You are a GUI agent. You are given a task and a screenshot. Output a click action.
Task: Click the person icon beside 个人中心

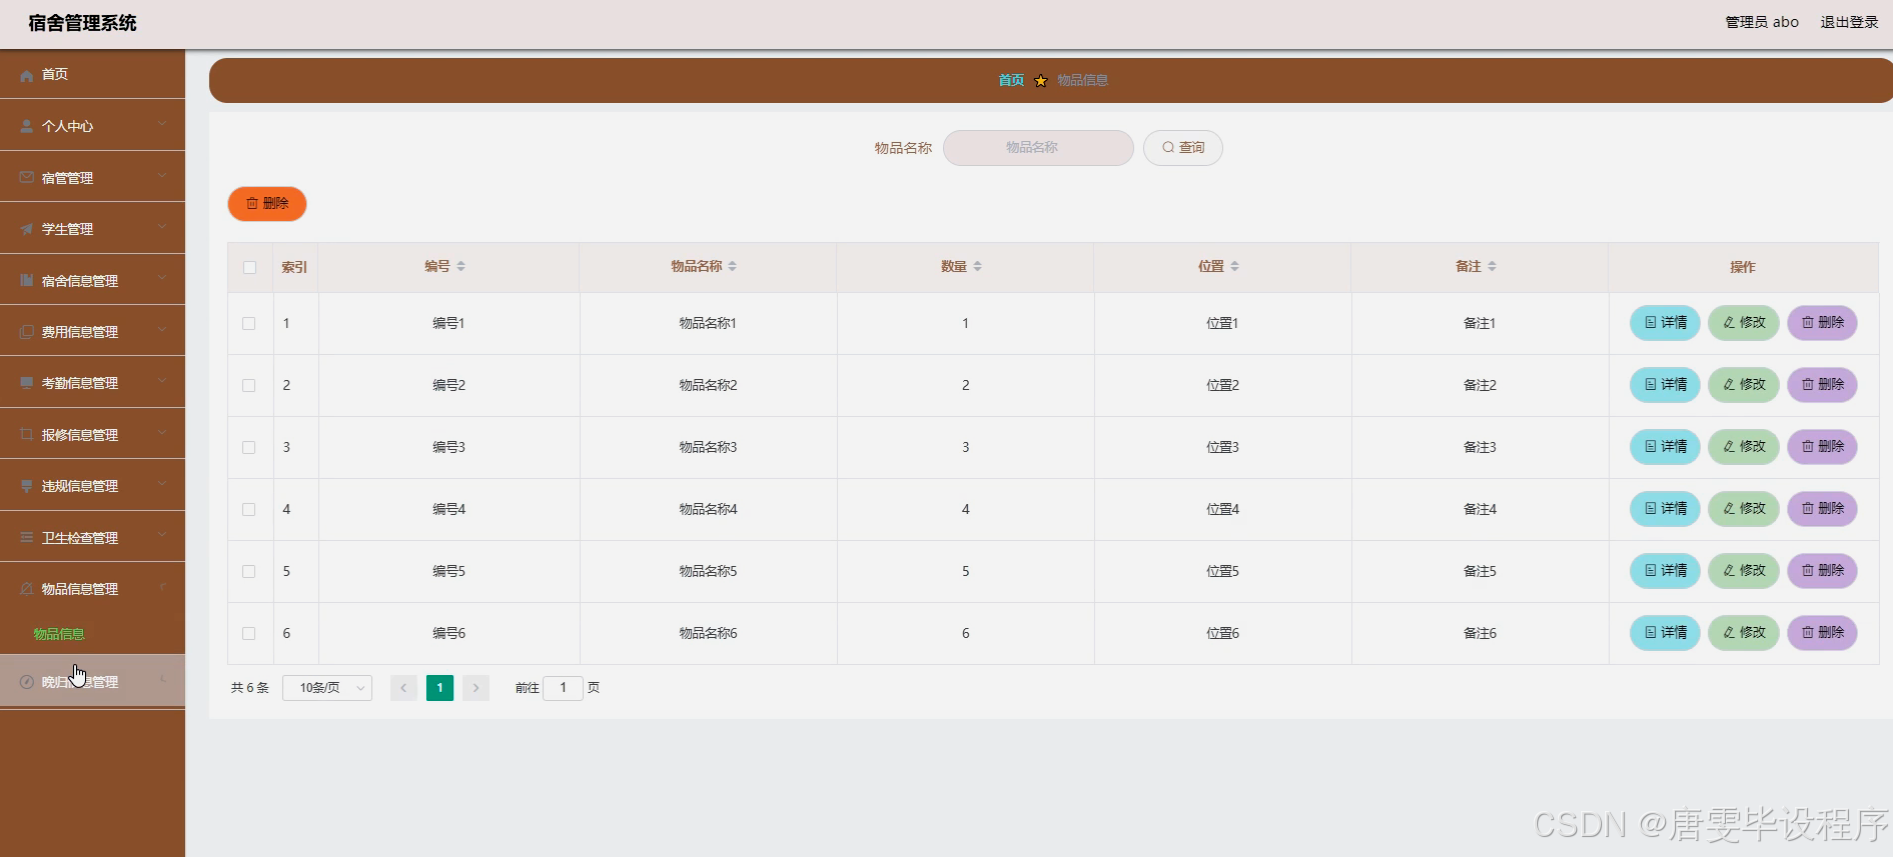27,126
